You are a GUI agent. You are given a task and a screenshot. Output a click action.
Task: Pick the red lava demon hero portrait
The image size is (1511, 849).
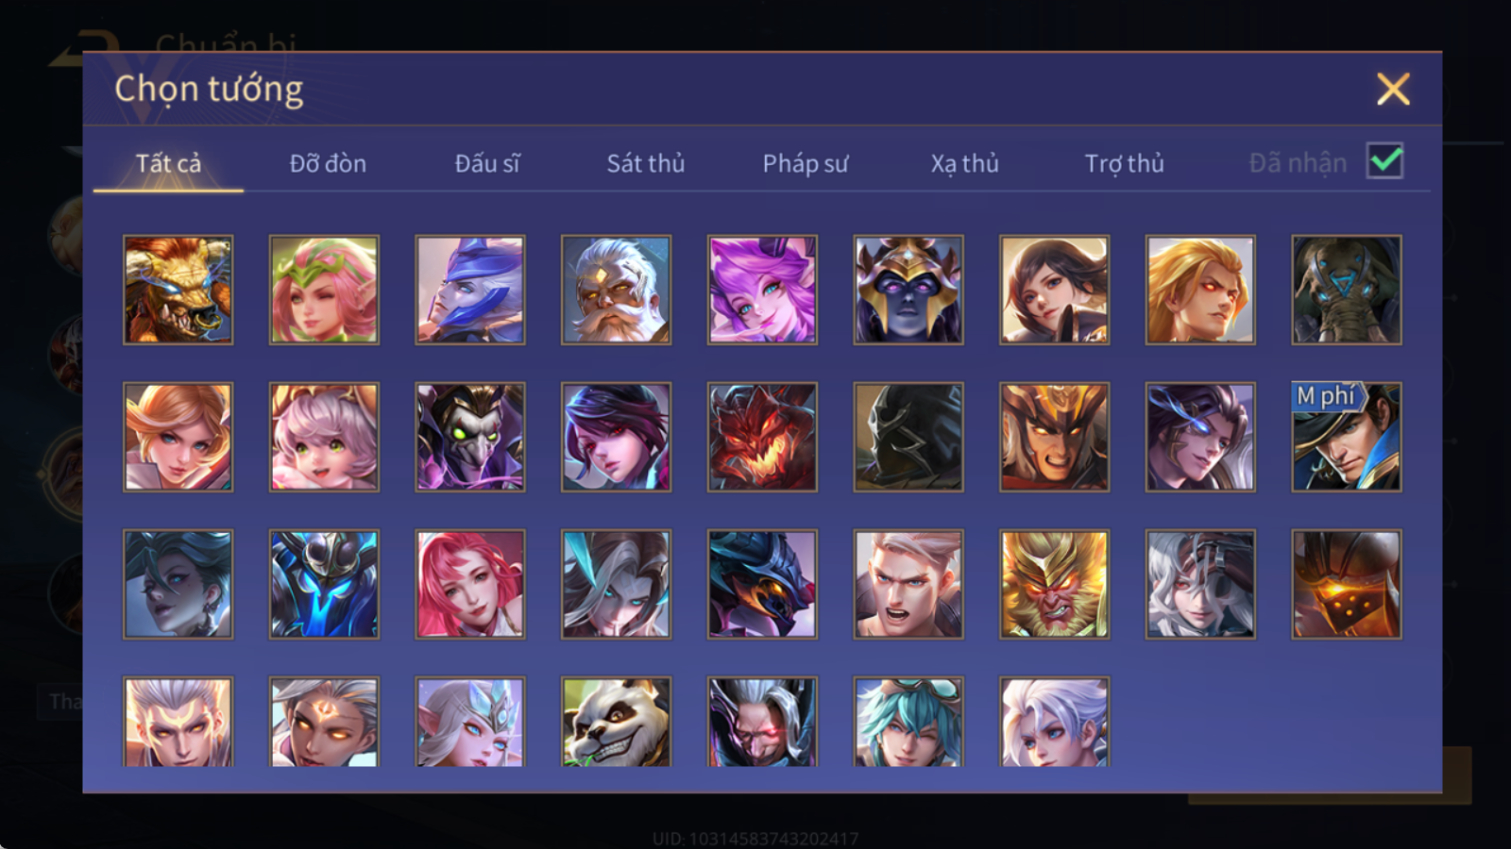[x=762, y=437]
